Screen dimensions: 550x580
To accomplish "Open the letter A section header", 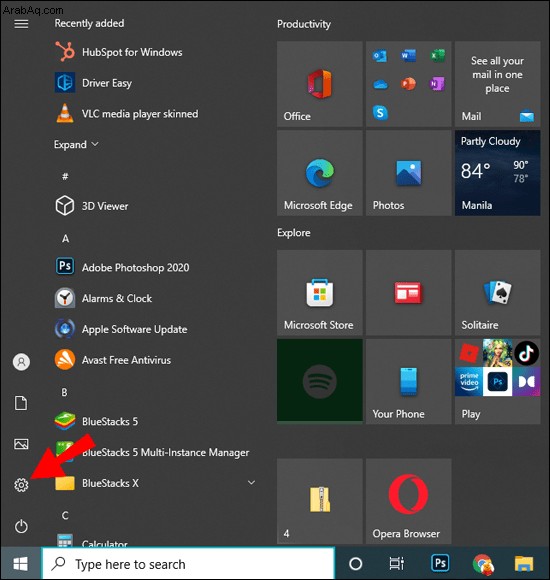I will coord(65,239).
